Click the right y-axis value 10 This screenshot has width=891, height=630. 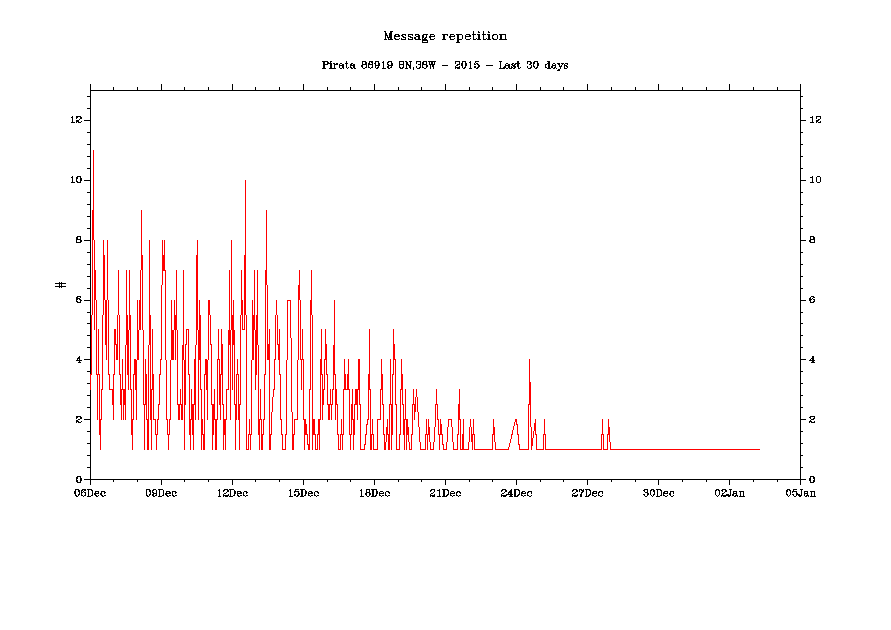(x=815, y=180)
